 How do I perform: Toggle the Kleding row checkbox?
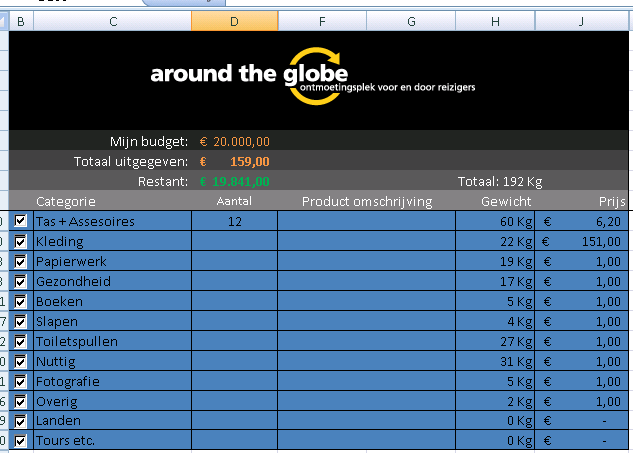[20, 241]
